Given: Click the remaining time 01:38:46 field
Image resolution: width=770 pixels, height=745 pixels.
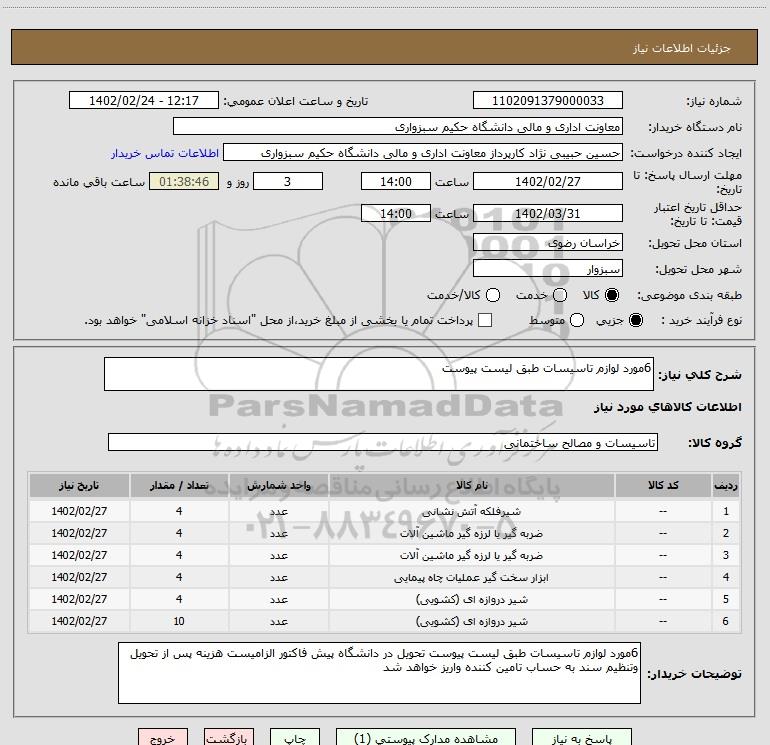Looking at the screenshot, I should tap(184, 181).
